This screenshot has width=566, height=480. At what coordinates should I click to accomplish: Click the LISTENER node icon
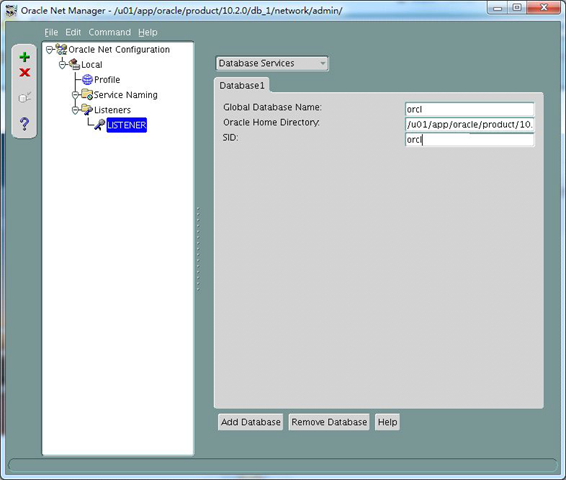click(100, 125)
